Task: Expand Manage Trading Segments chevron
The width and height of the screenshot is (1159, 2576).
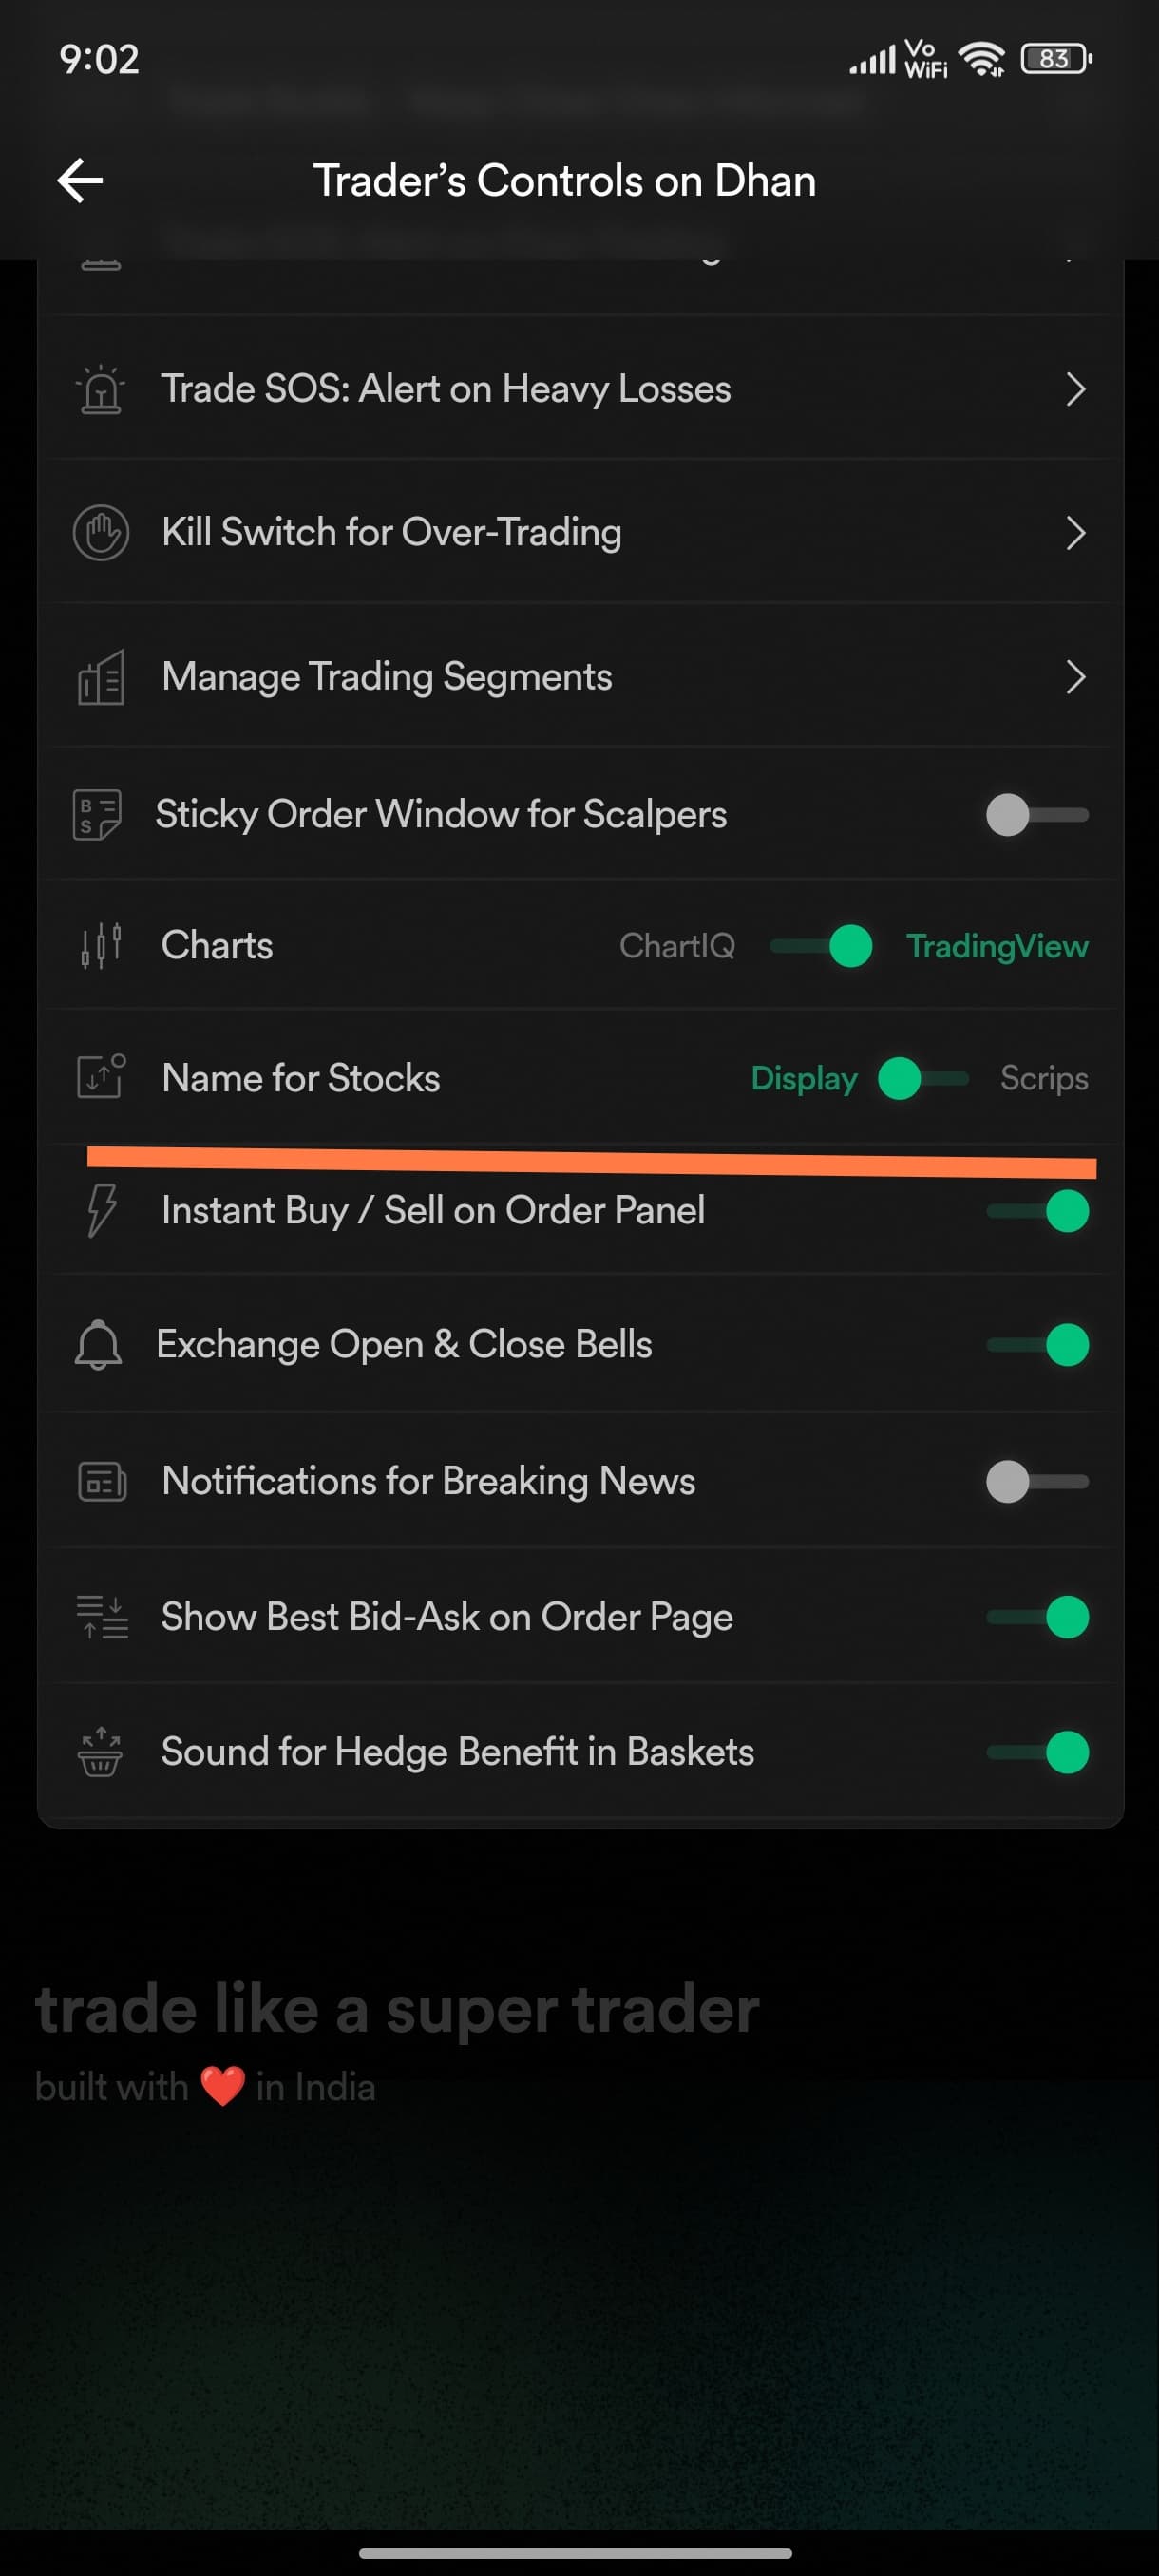Action: point(1075,677)
